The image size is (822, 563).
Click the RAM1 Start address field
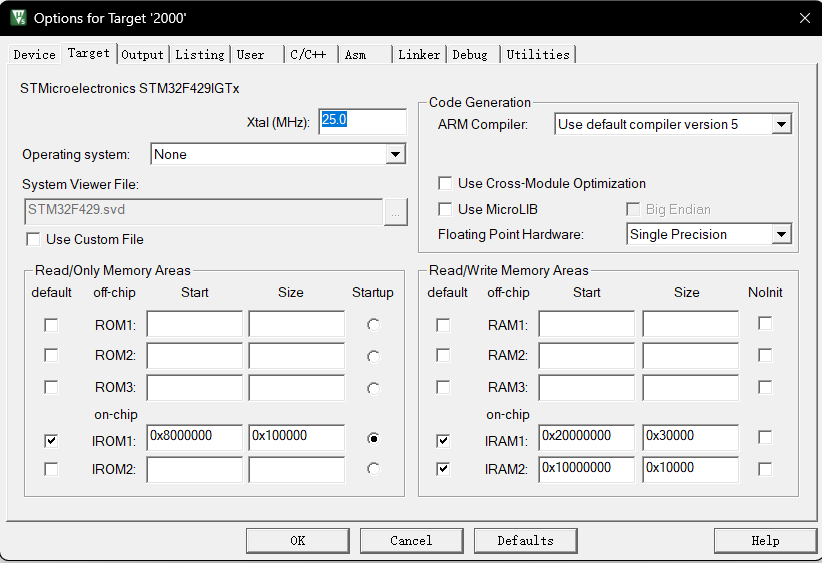(587, 324)
